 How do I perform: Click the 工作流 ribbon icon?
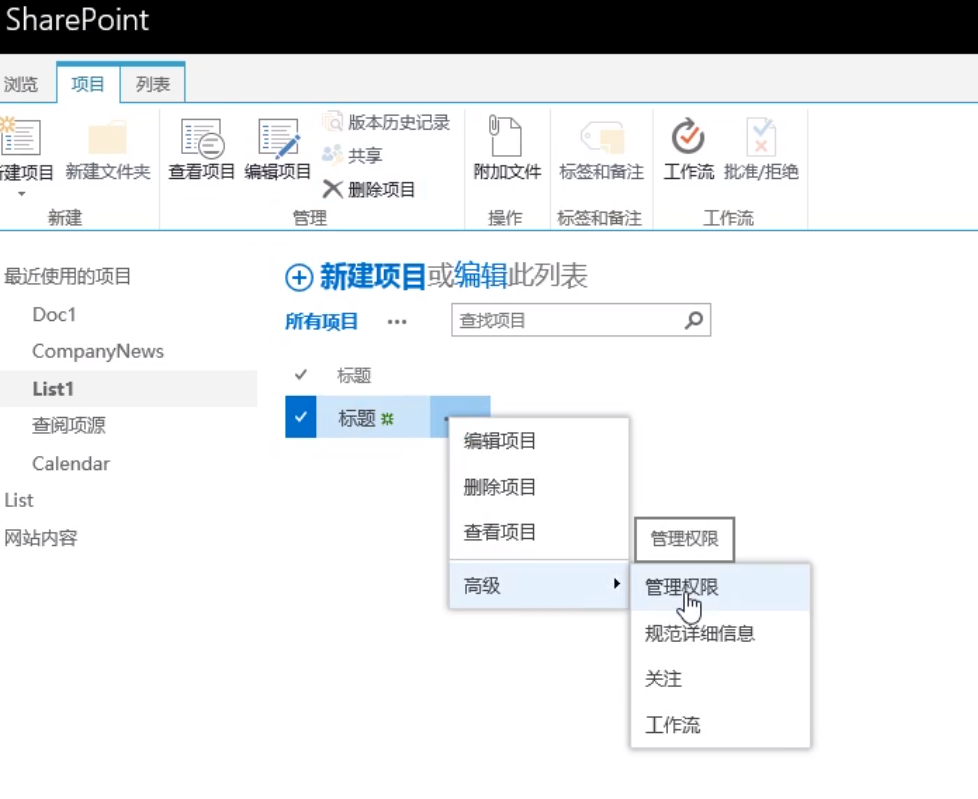[688, 136]
